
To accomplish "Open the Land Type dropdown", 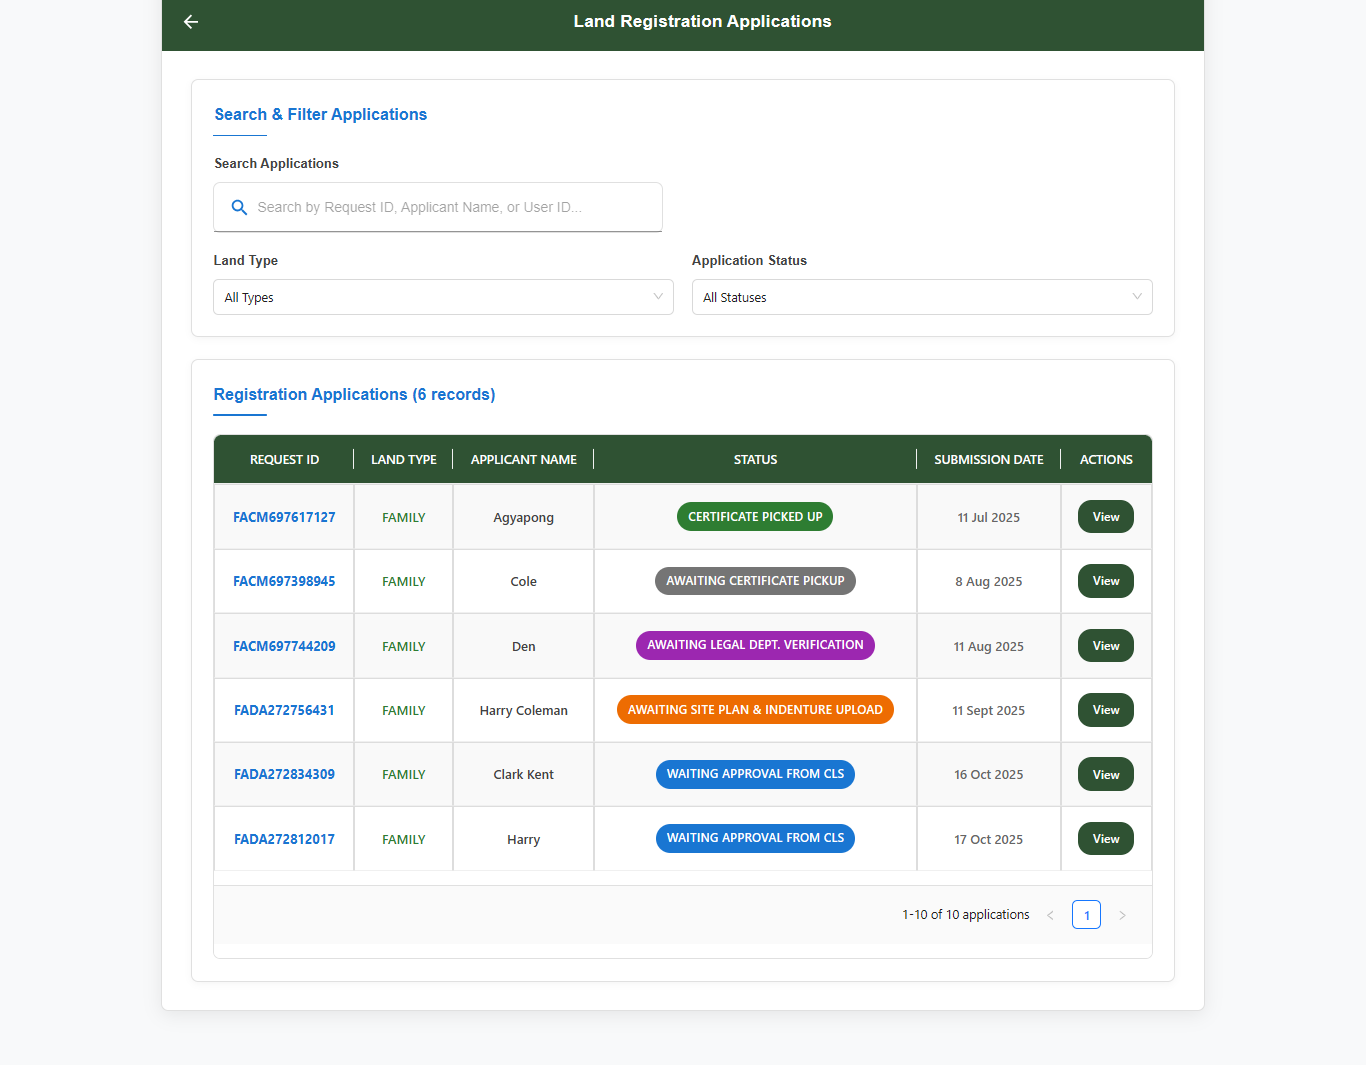I will click(443, 297).
